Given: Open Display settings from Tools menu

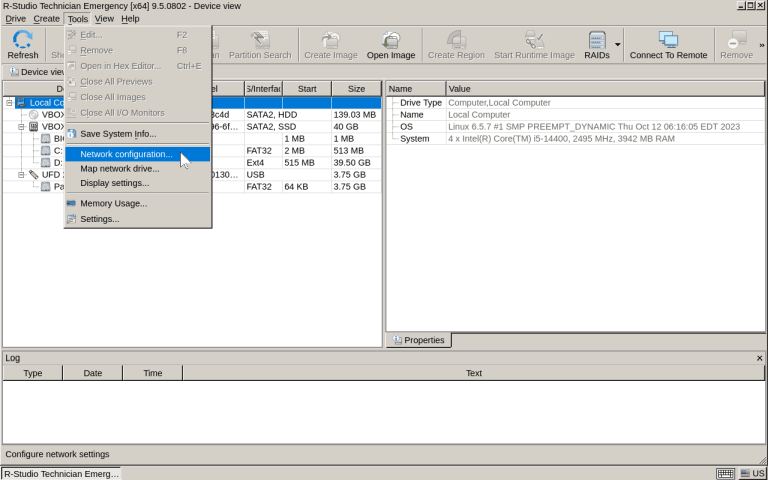Looking at the screenshot, I should point(114,183).
